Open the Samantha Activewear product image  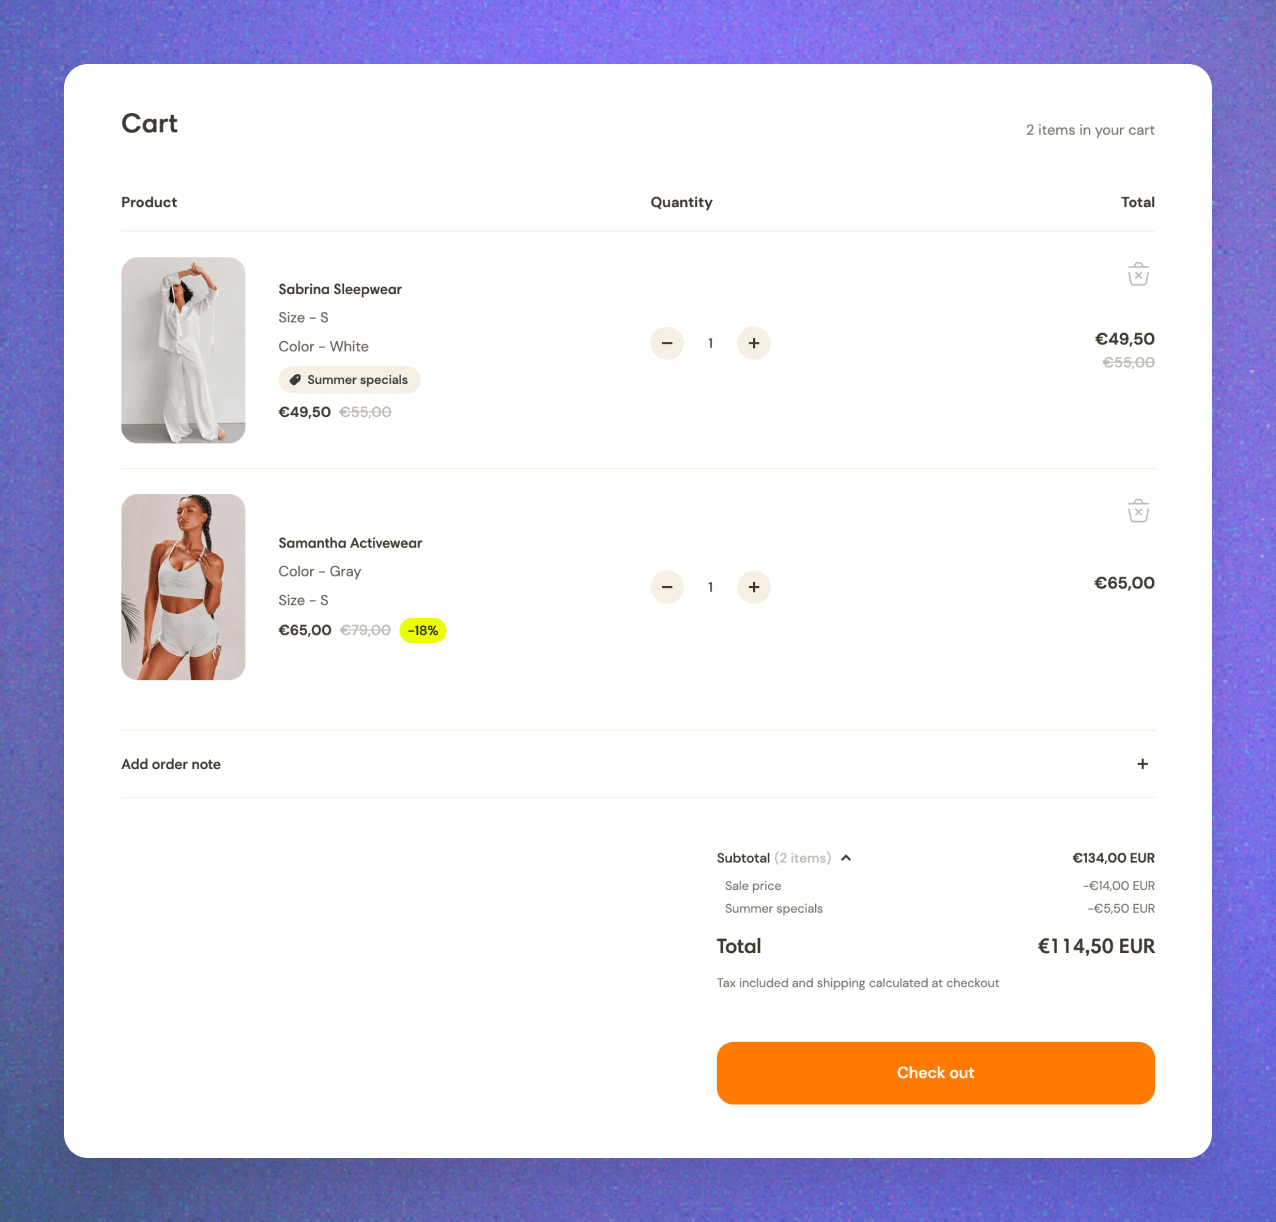[x=183, y=587]
